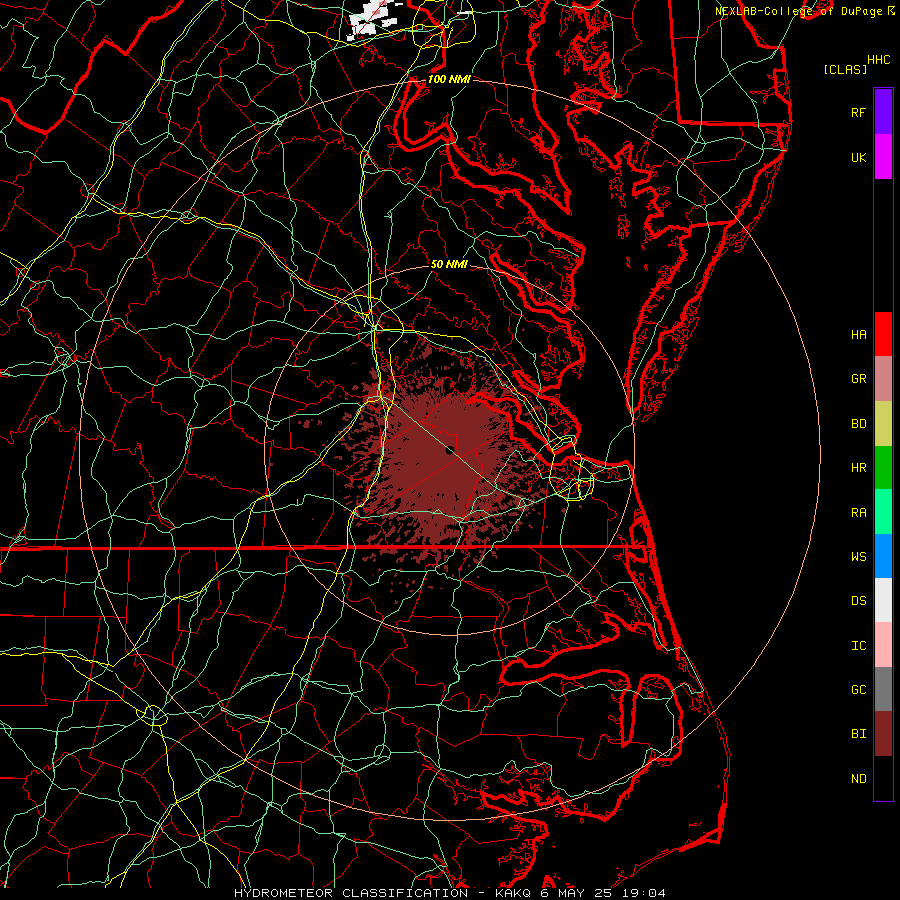Select the yellow BD legend swatch
Viewport: 900px width, 900px height.
tap(883, 424)
